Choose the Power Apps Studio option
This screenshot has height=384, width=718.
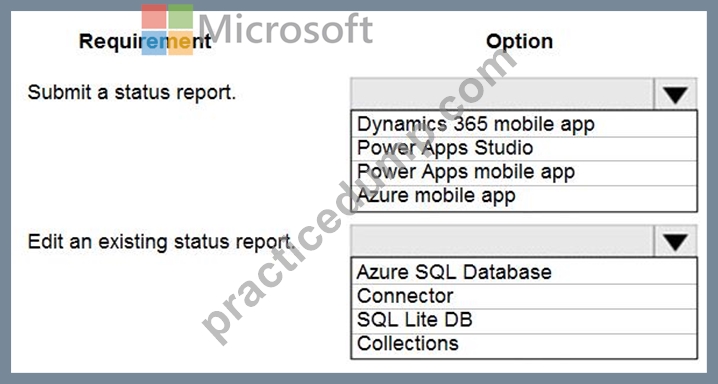[x=524, y=148]
